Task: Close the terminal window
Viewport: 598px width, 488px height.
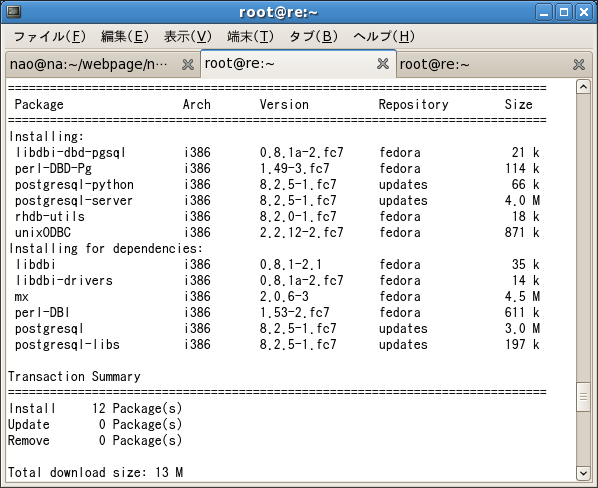Action: click(x=584, y=12)
